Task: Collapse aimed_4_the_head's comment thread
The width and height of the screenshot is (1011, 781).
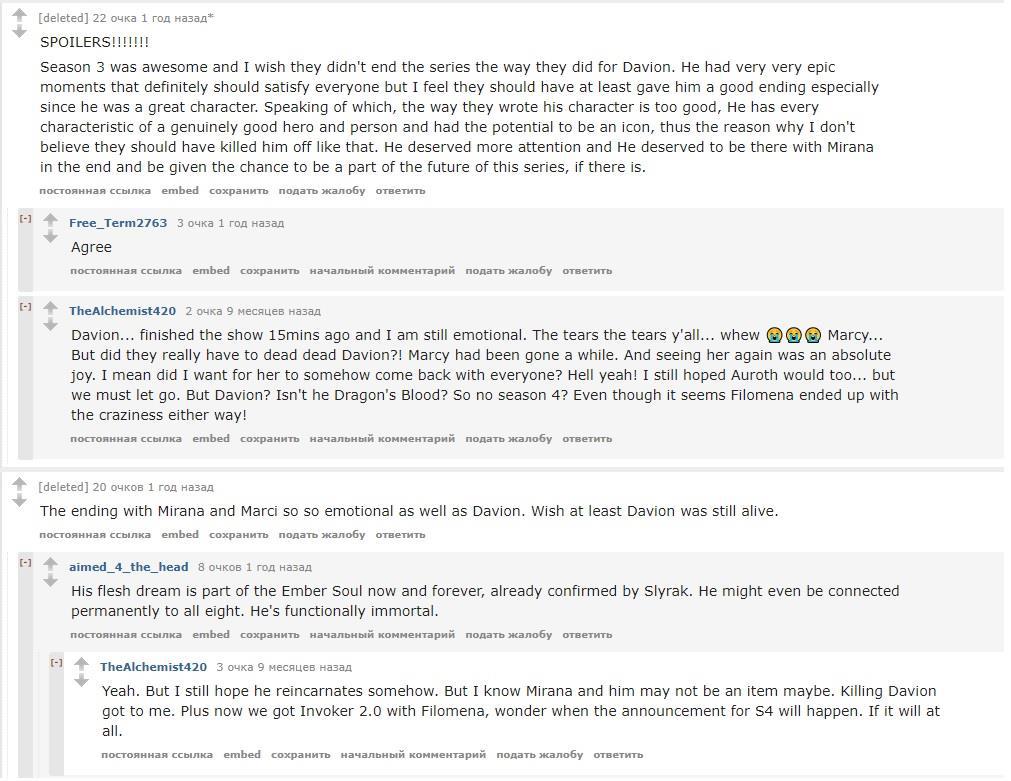Action: pyautogui.click(x=26, y=563)
